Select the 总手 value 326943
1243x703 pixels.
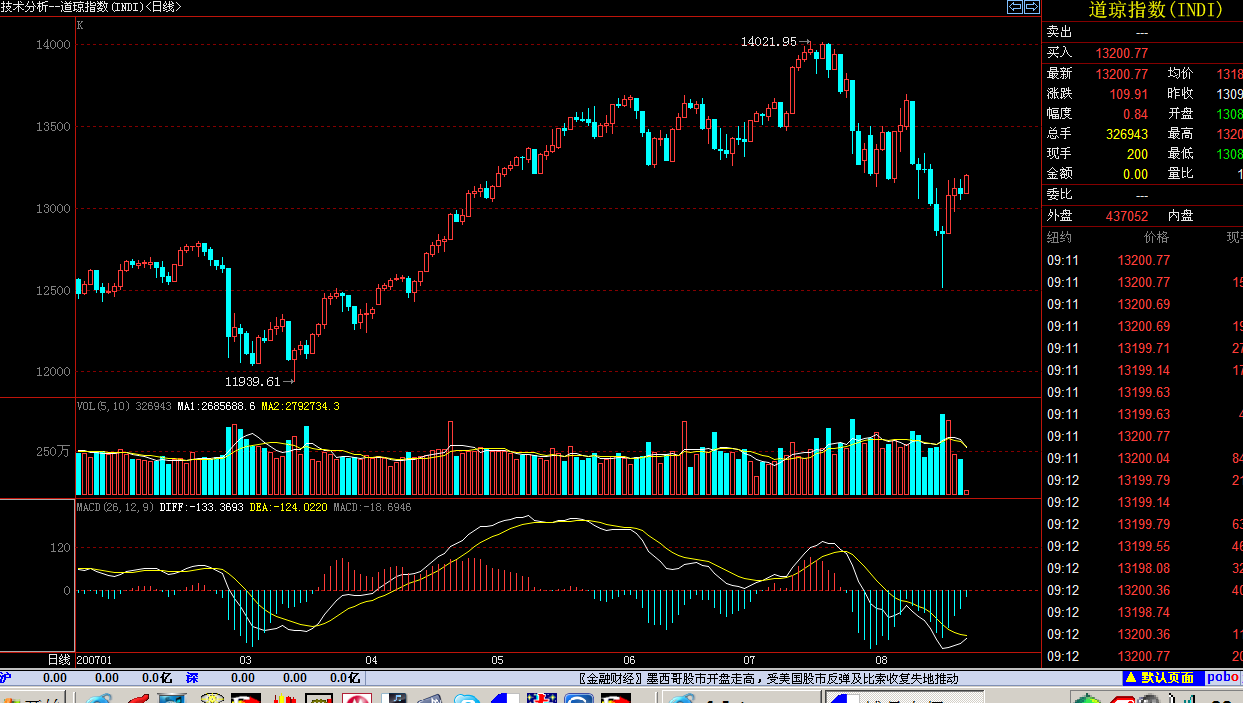[1127, 134]
